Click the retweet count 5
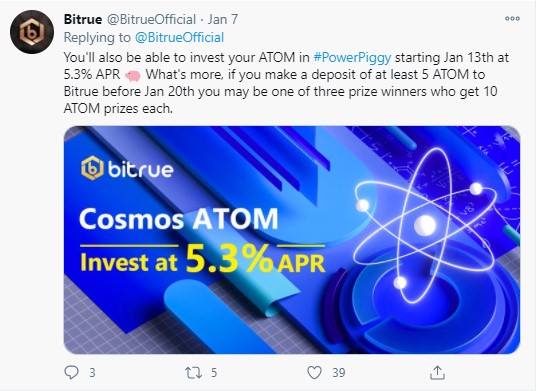 click(214, 373)
